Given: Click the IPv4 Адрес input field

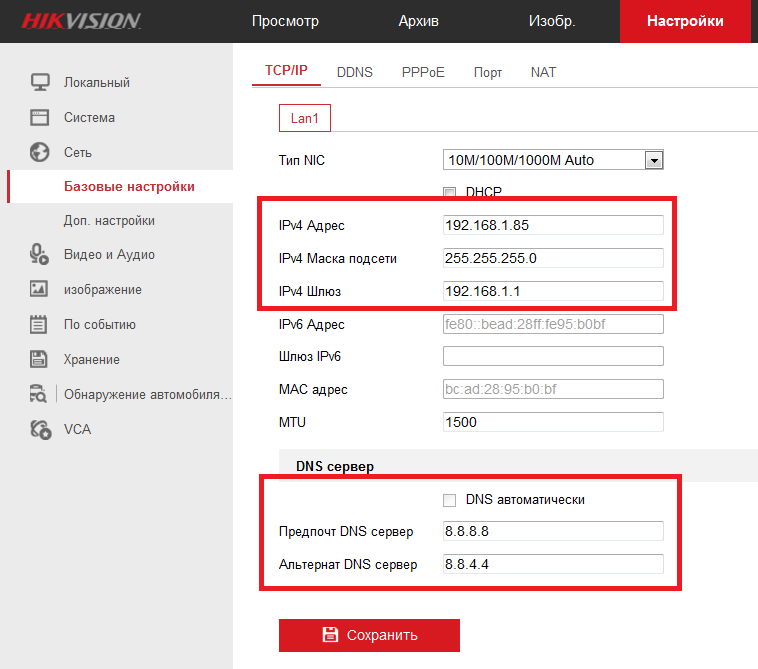Looking at the screenshot, I should pos(553,225).
